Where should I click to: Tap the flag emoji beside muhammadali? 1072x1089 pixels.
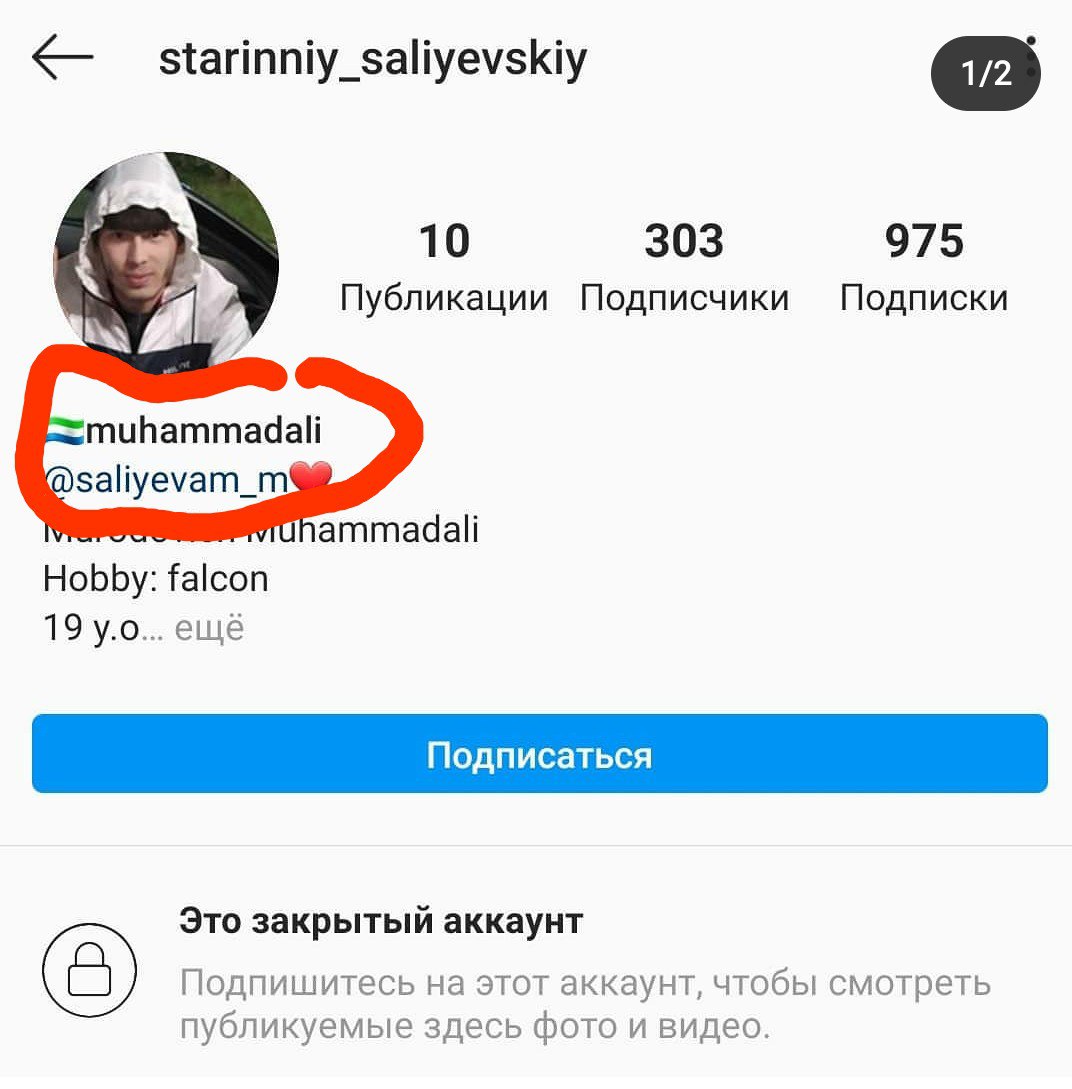[65, 431]
